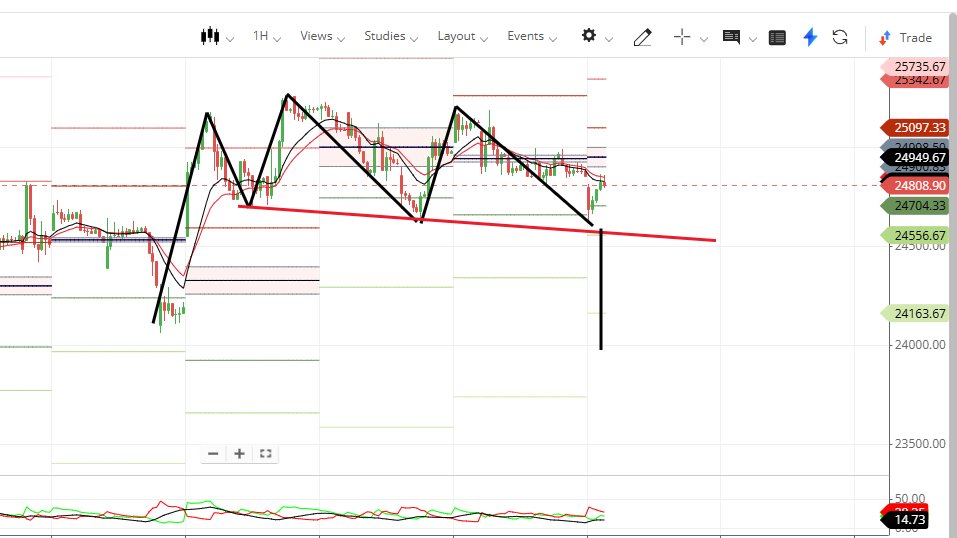Screen dimensions: 957x538
Task: Open the data table view icon
Action: (x=777, y=37)
